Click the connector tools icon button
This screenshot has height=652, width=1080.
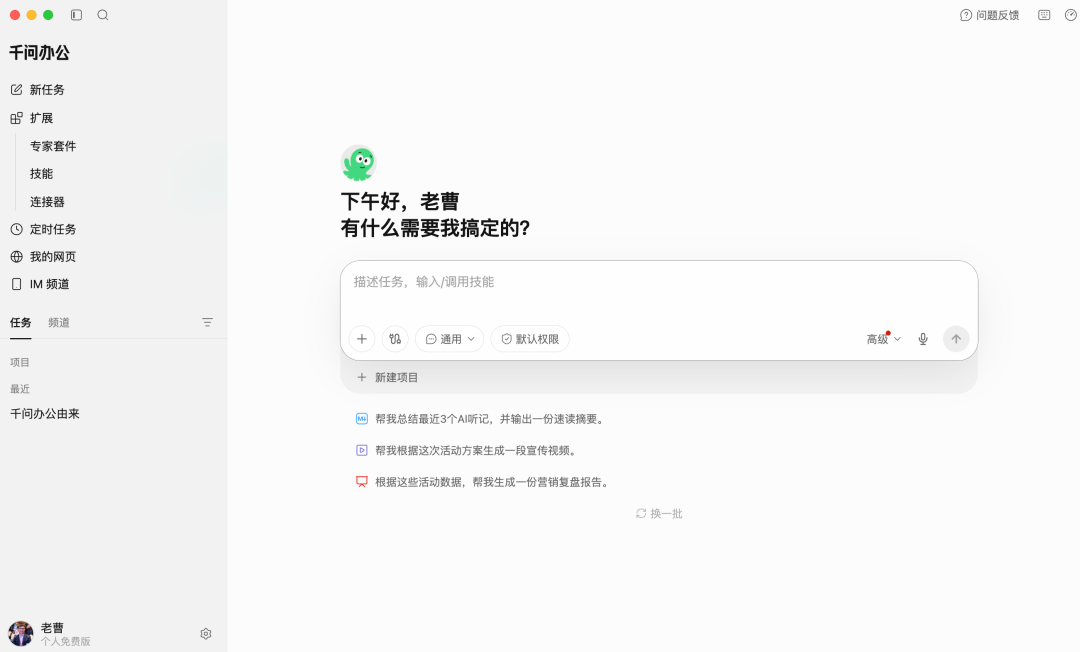point(395,339)
